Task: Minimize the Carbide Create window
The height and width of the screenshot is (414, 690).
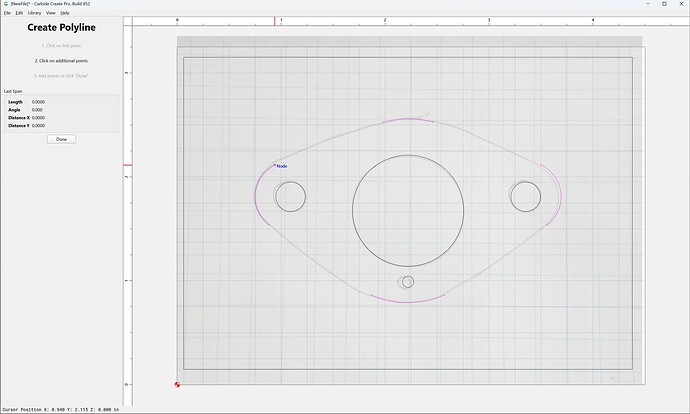Action: tap(648, 4)
